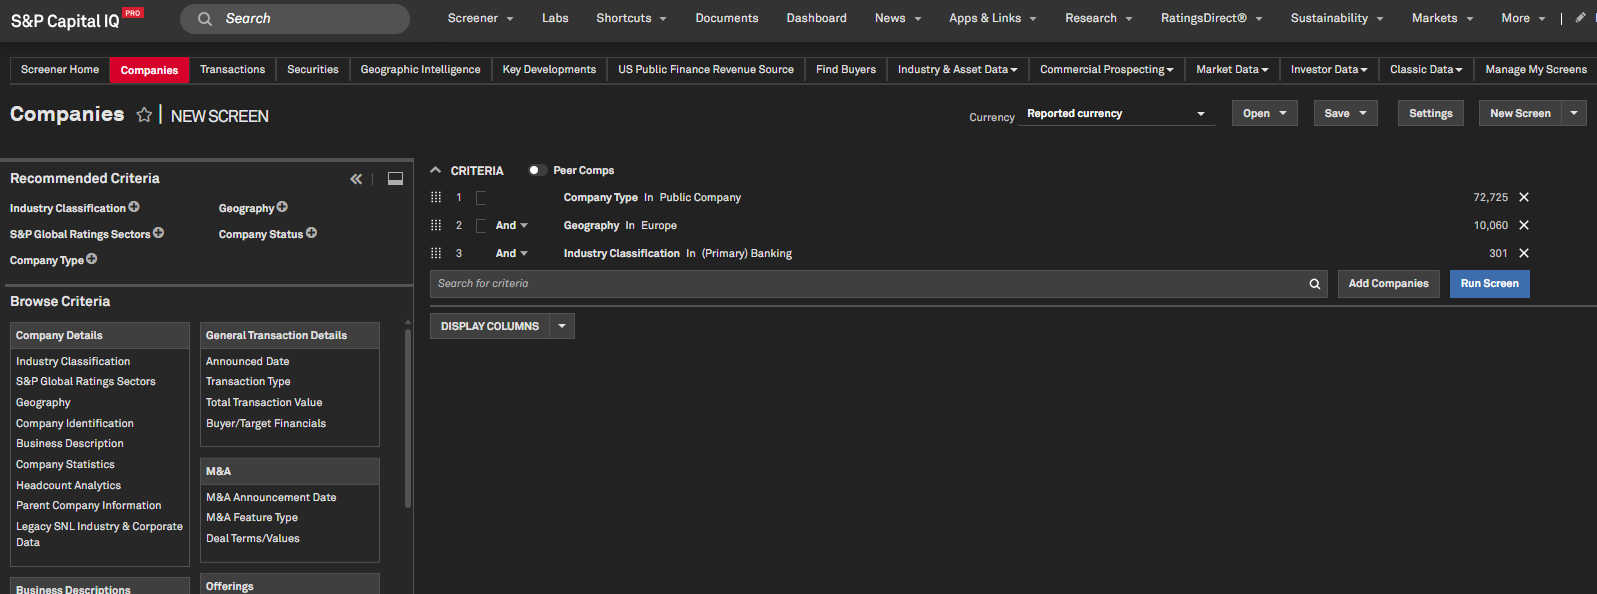This screenshot has height=594, width=1597.
Task: Open the And operator dropdown on row 3
Action: [512, 253]
